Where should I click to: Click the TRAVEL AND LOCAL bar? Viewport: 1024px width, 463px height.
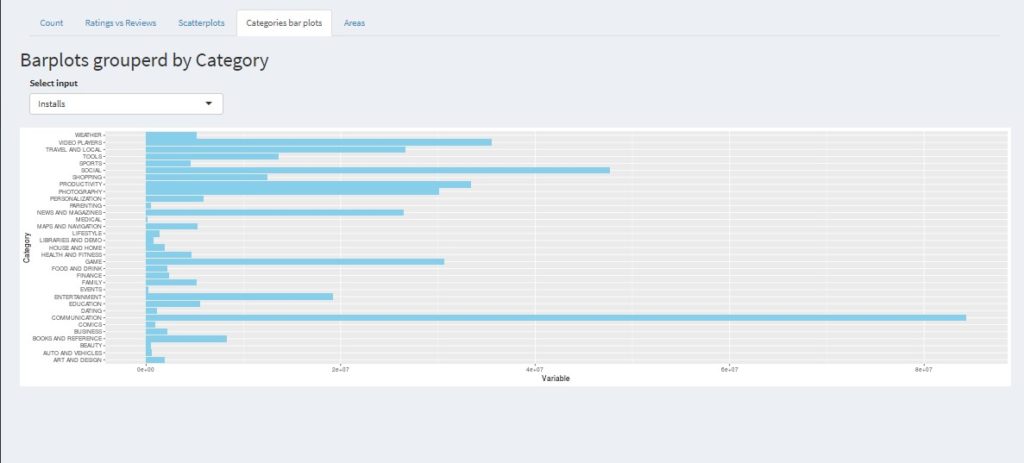(x=275, y=149)
